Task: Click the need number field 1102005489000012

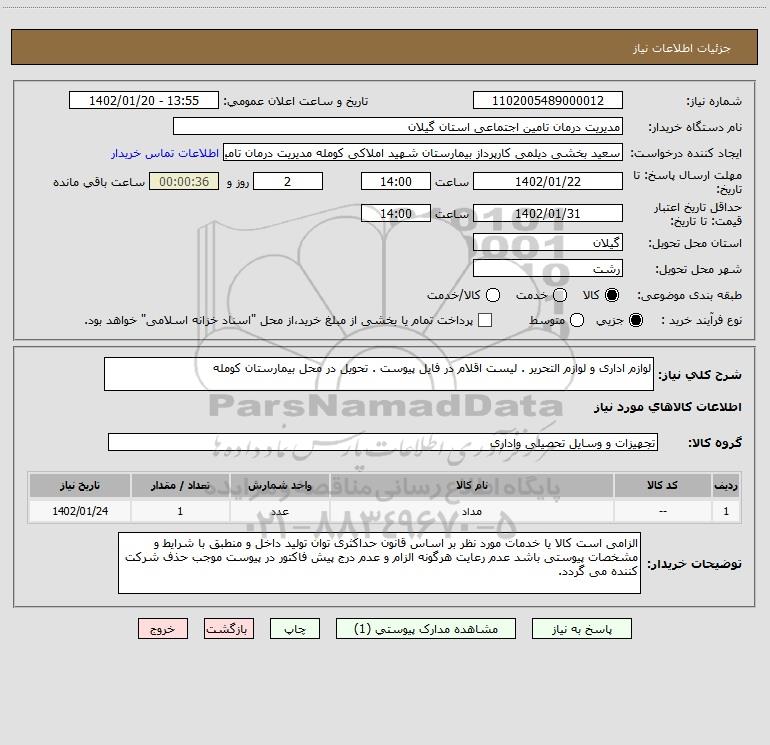Action: 548,101
